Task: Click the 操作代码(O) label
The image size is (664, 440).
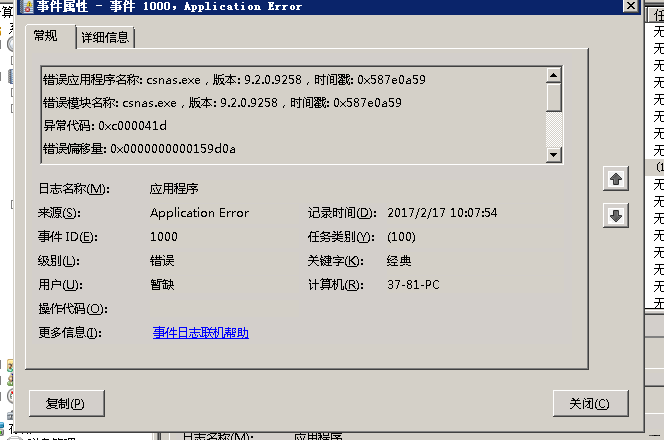Action: [73, 309]
